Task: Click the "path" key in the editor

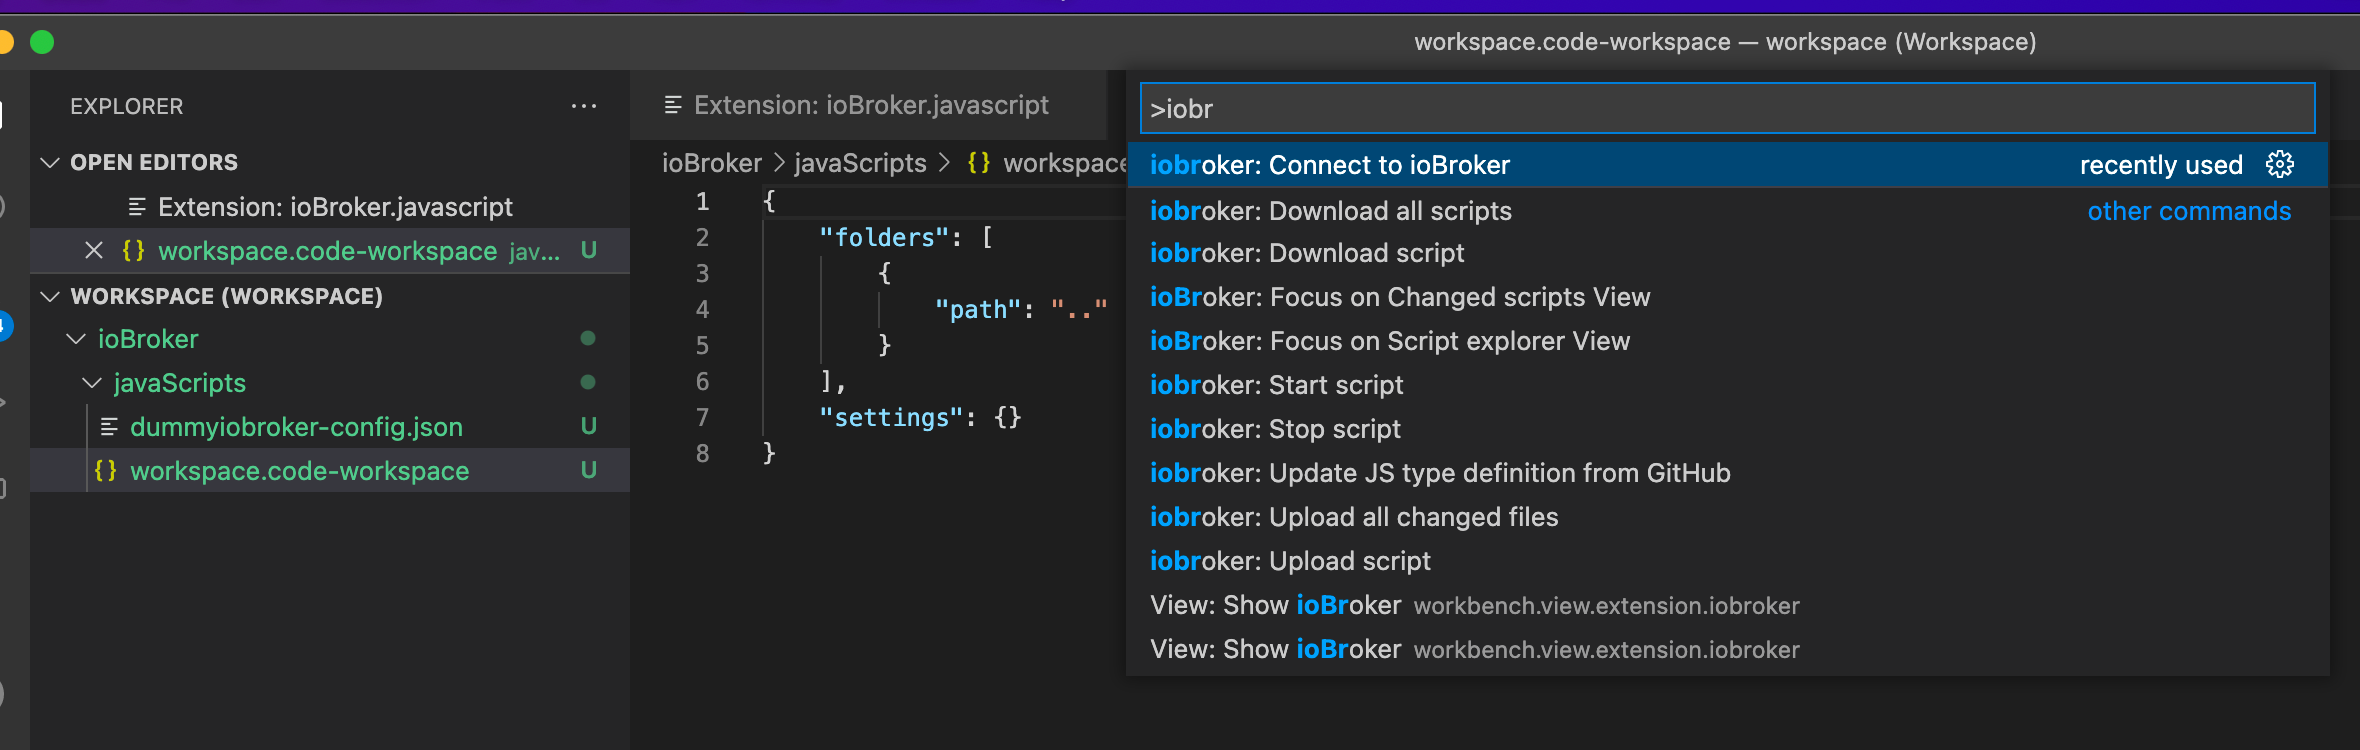Action: [x=978, y=309]
